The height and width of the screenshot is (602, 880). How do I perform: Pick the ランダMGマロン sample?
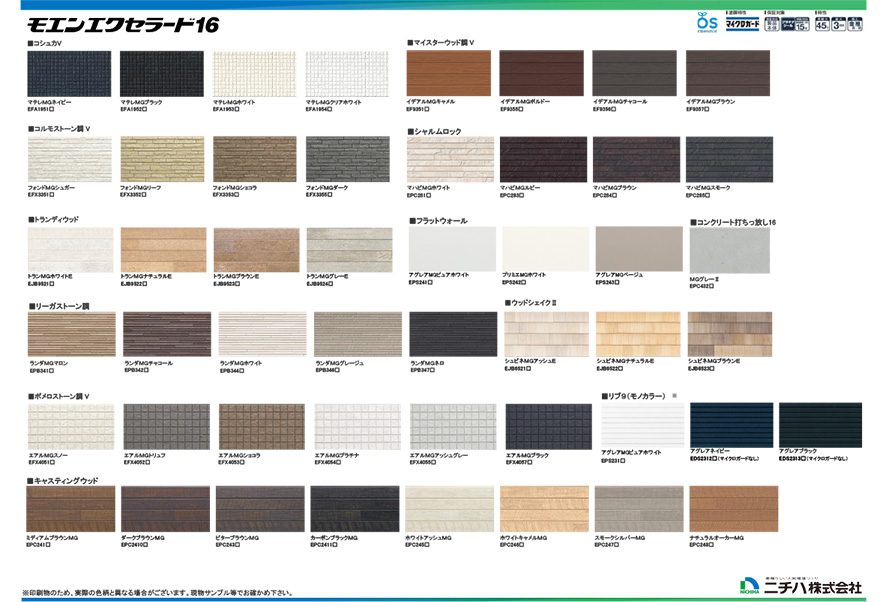(x=72, y=334)
